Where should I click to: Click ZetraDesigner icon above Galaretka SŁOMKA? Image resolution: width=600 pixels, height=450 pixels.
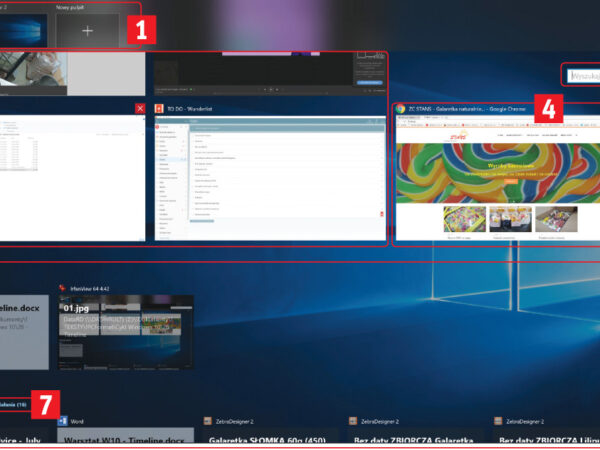coord(207,422)
